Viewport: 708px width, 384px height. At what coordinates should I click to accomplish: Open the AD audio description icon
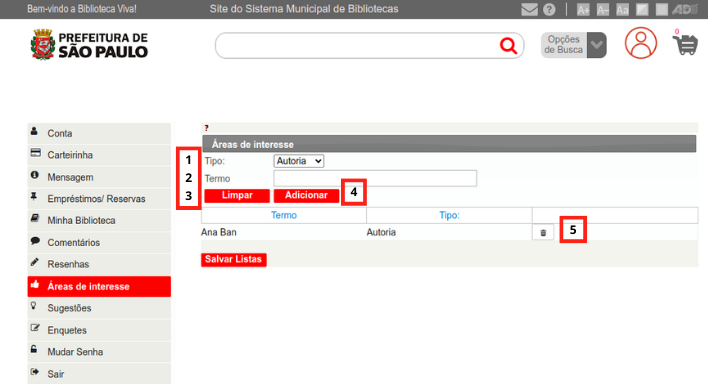coord(685,9)
